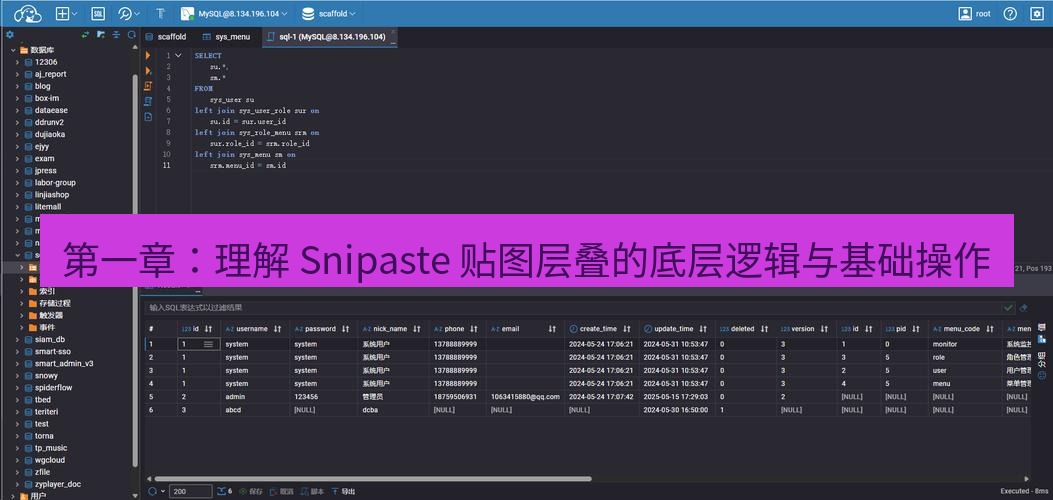1053x500 pixels.
Task: Toggle sort on phone column
Action: (473, 329)
